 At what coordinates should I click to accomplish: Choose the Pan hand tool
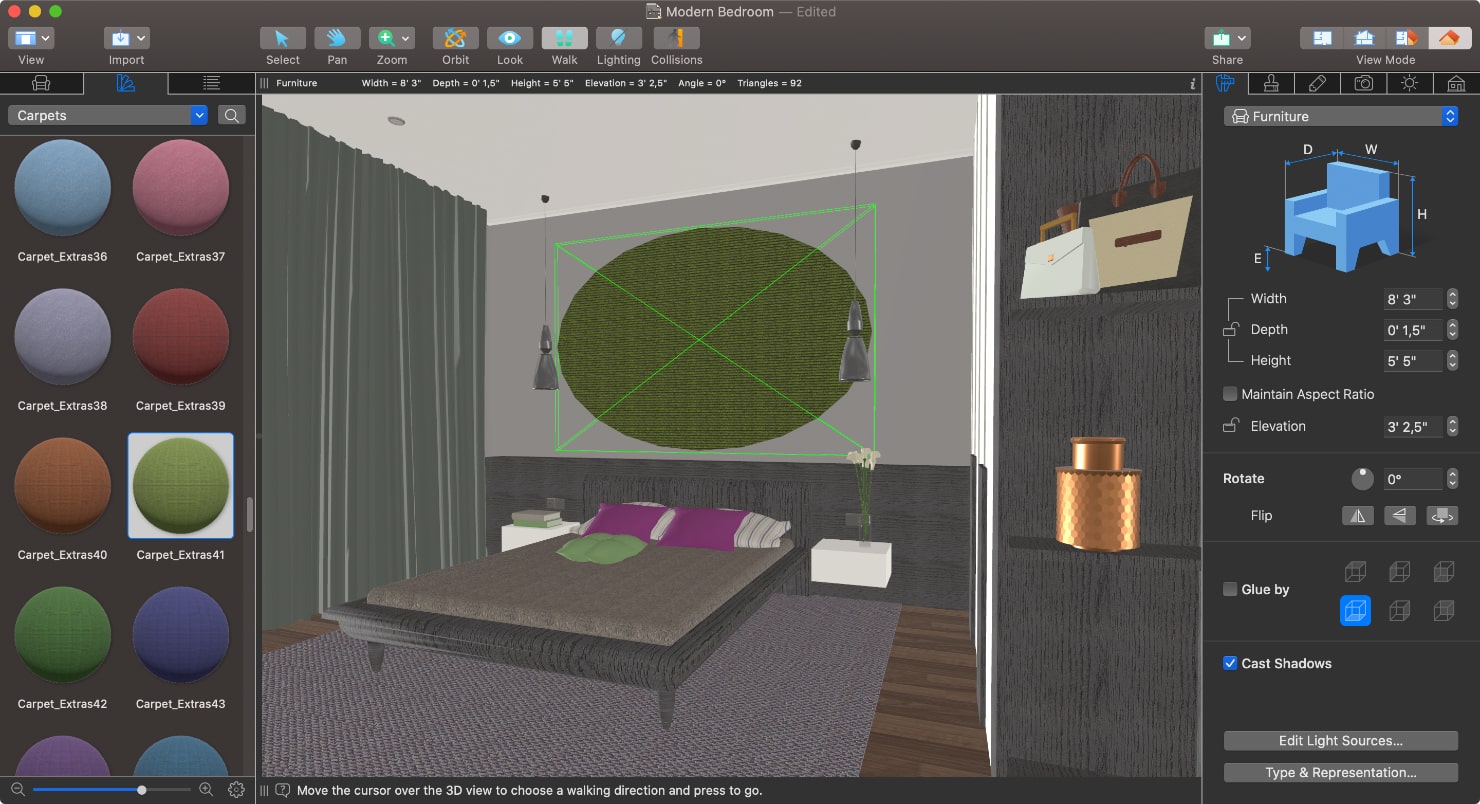coord(337,38)
